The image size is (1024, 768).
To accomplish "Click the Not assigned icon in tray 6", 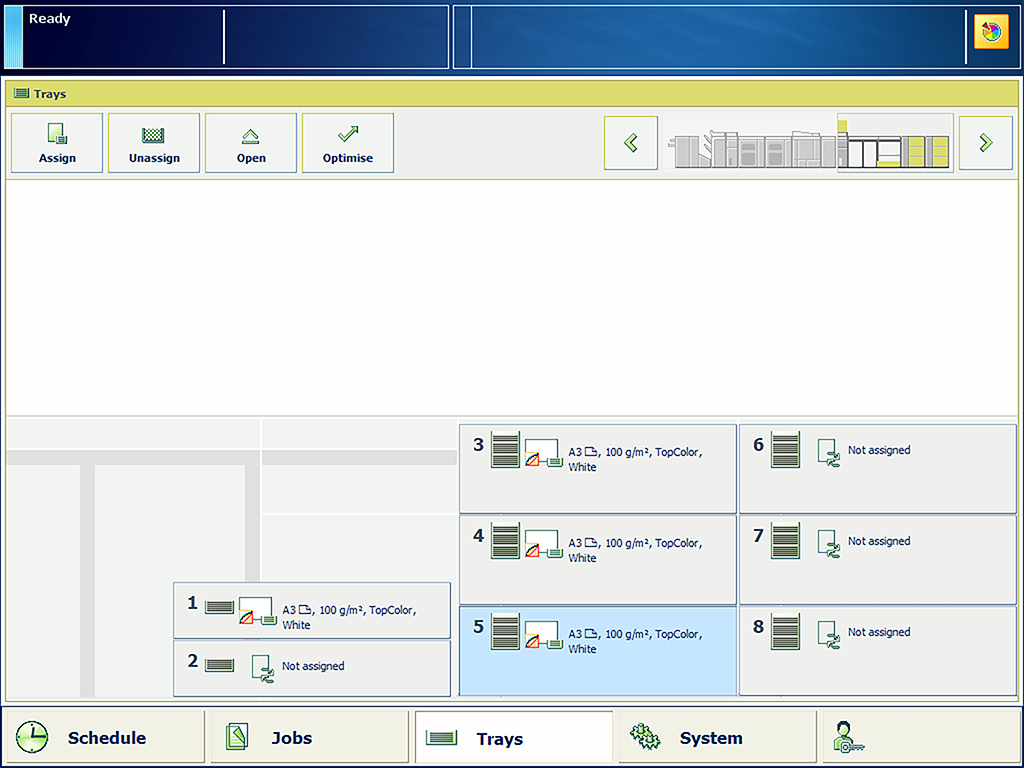I will pos(827,452).
